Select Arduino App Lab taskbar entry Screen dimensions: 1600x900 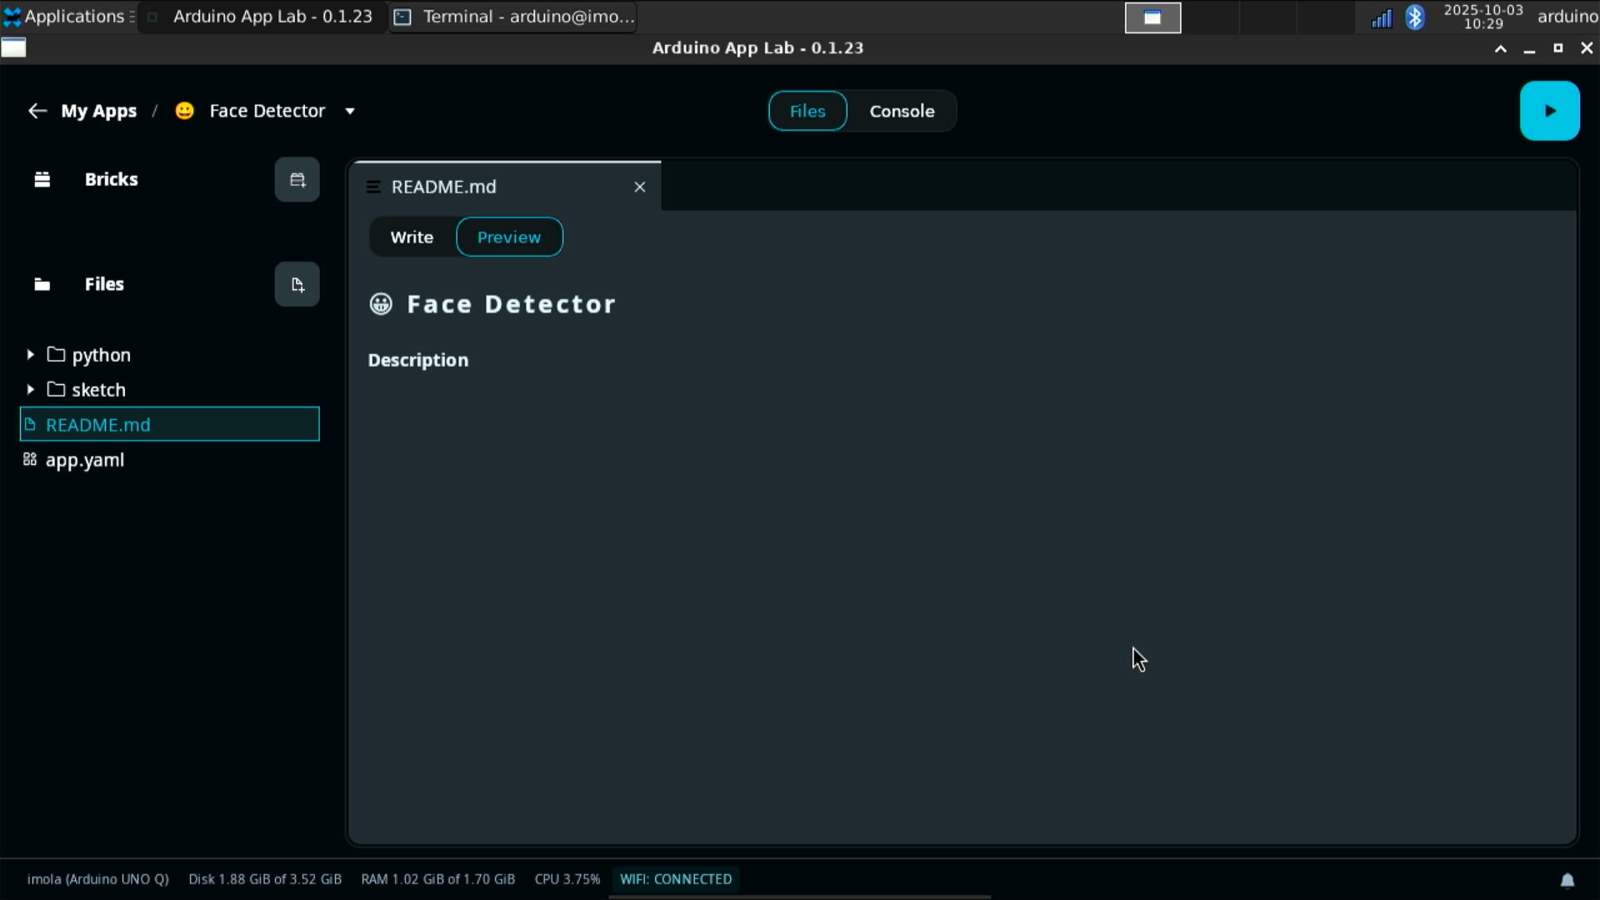[x=262, y=16]
